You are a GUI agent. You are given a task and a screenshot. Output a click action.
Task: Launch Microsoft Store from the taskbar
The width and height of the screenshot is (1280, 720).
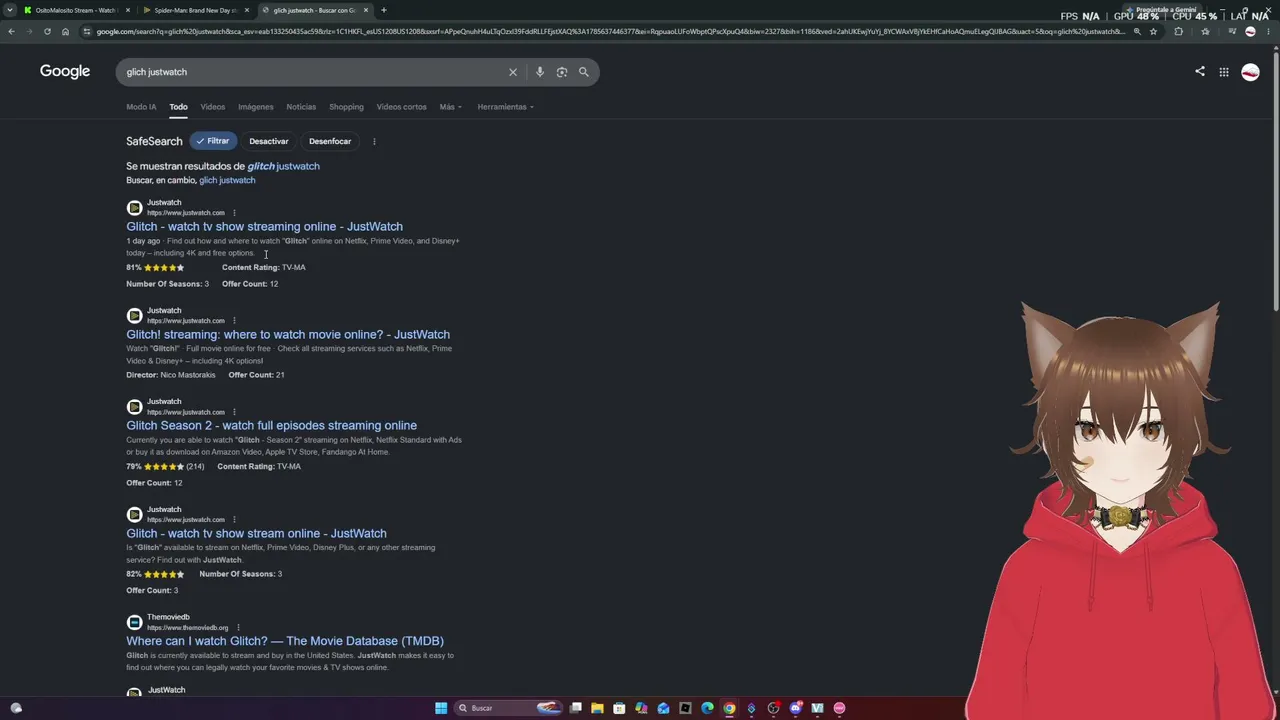619,708
